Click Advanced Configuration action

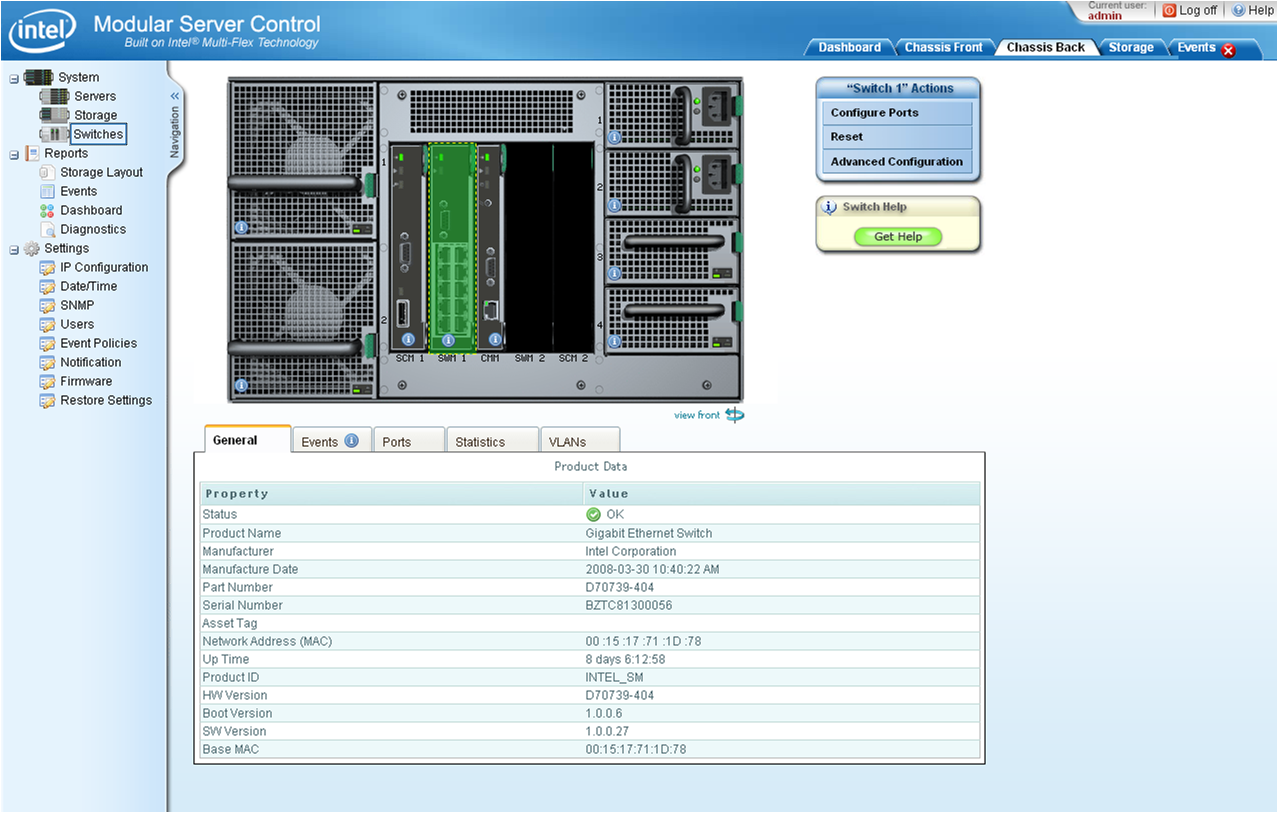coord(896,162)
